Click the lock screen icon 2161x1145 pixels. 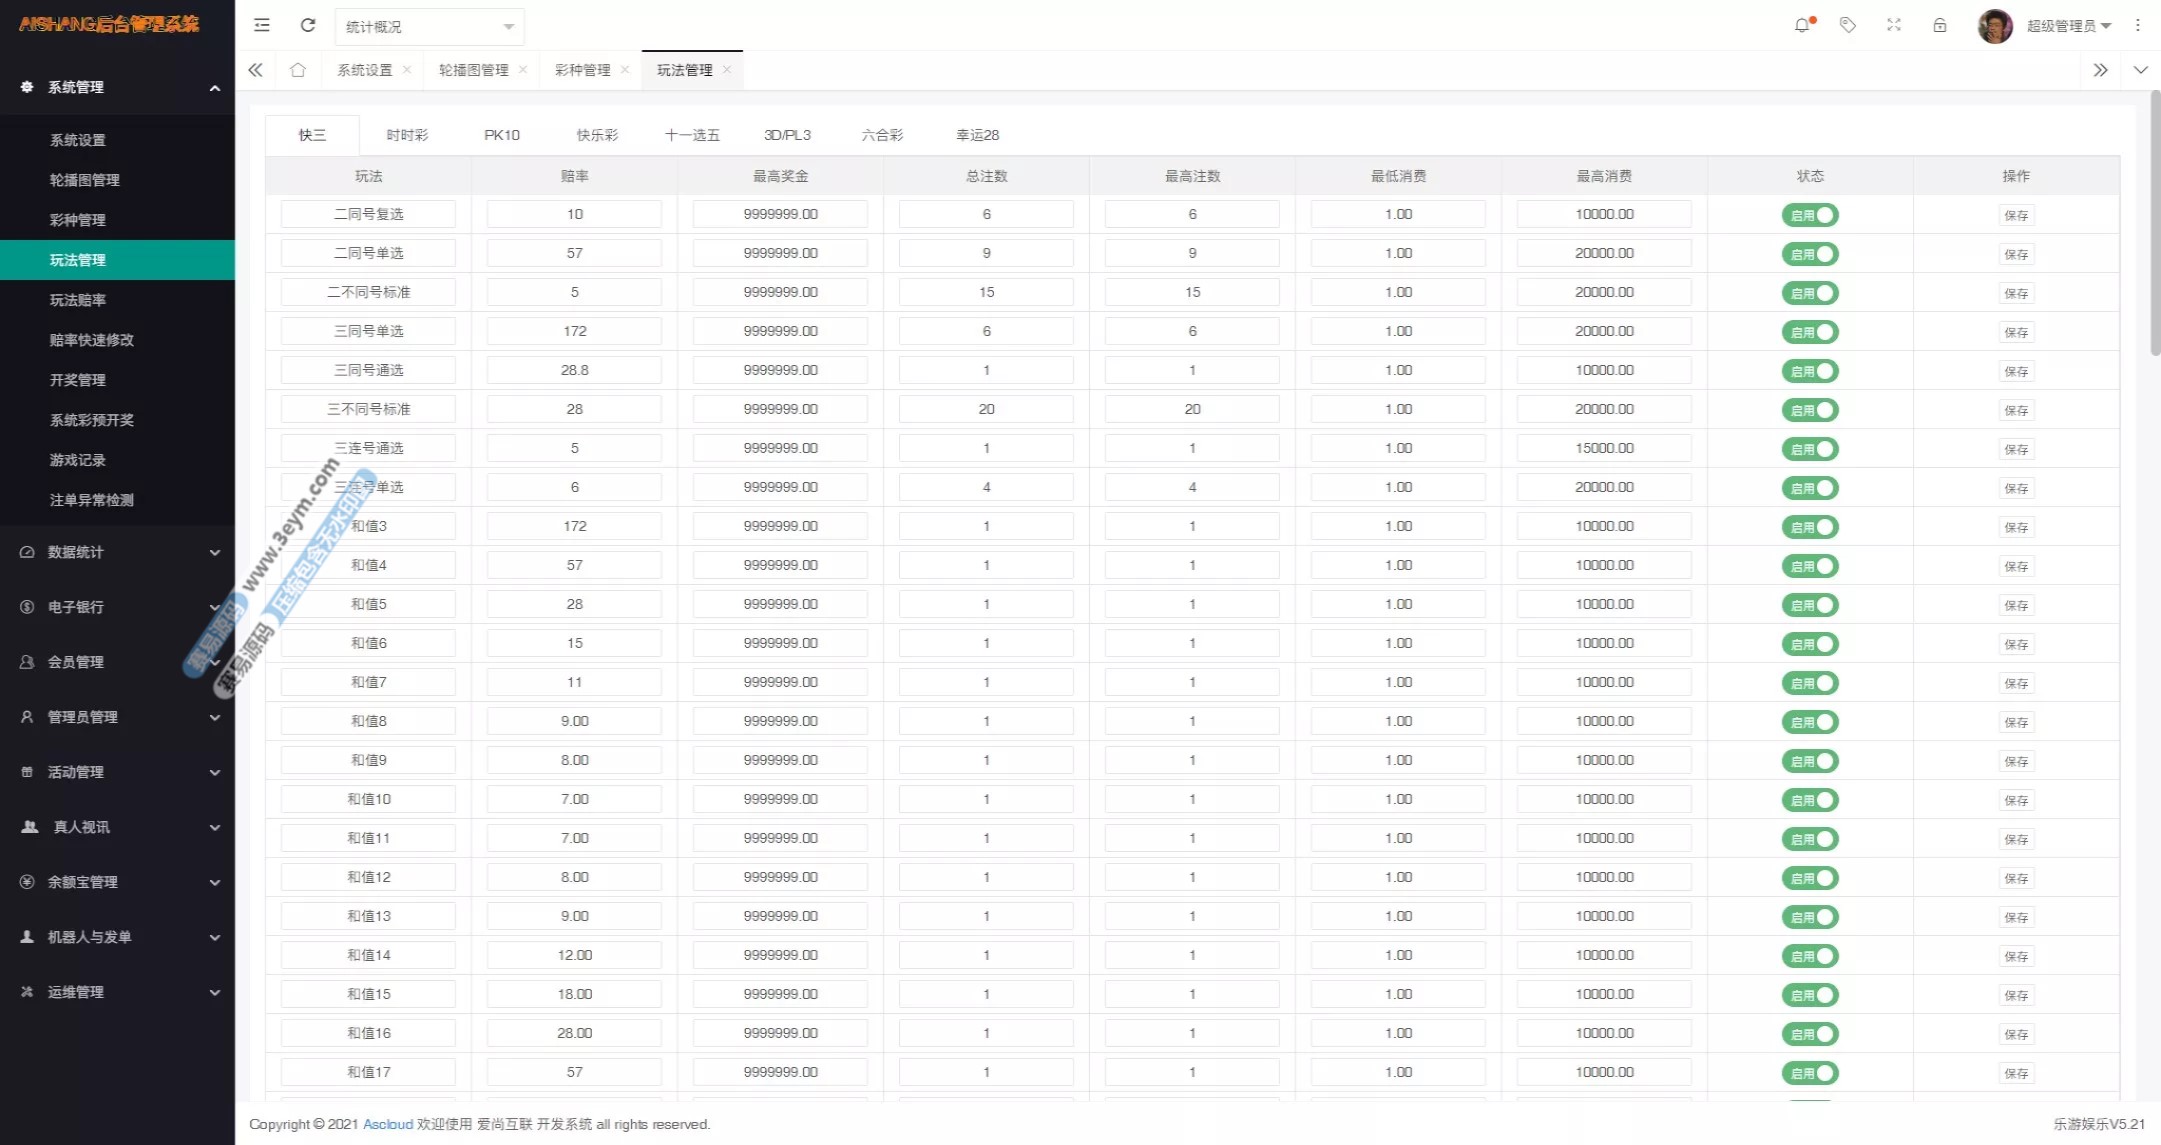click(1940, 25)
